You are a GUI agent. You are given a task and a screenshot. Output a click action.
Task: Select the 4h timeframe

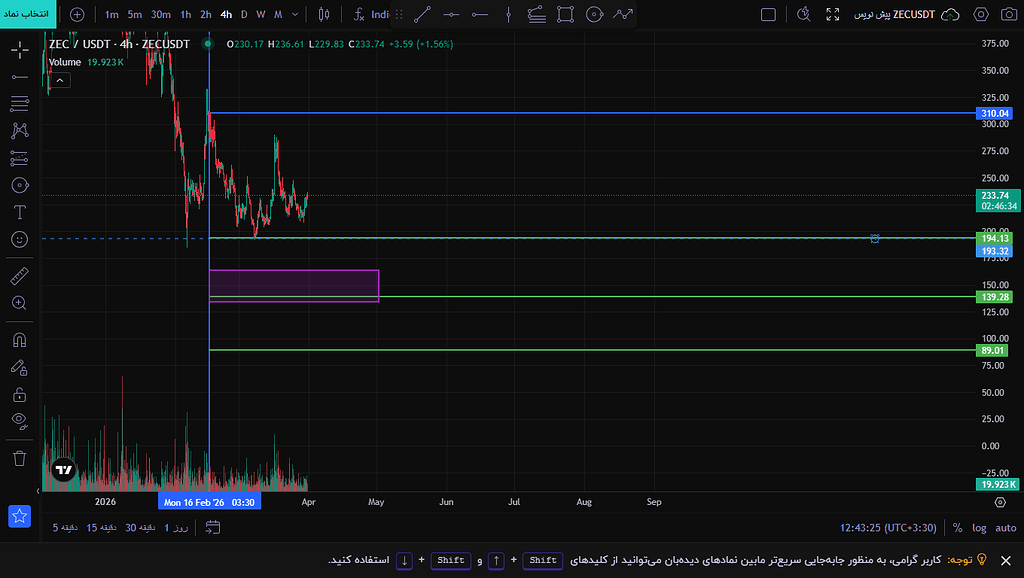pyautogui.click(x=226, y=14)
